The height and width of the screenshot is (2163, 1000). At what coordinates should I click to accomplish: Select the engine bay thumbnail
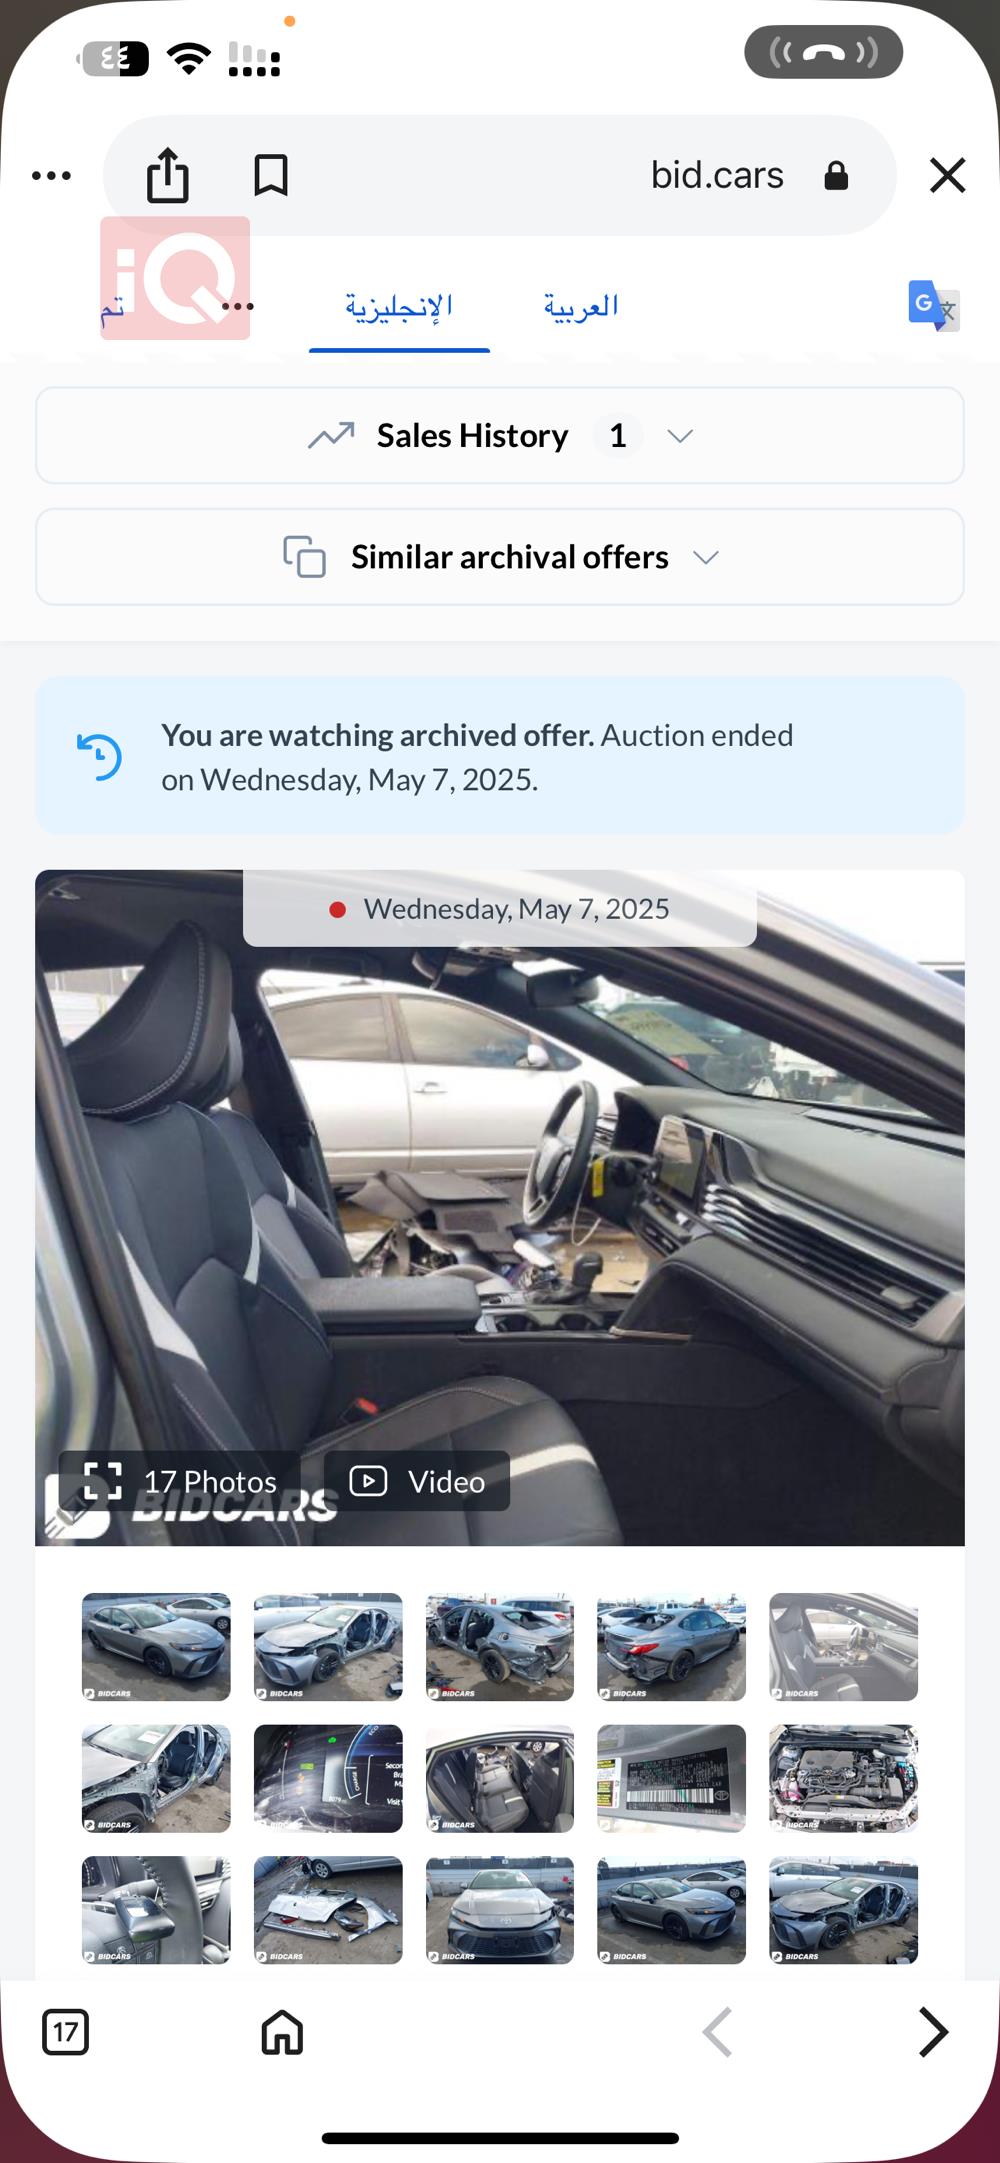pyautogui.click(x=843, y=1778)
